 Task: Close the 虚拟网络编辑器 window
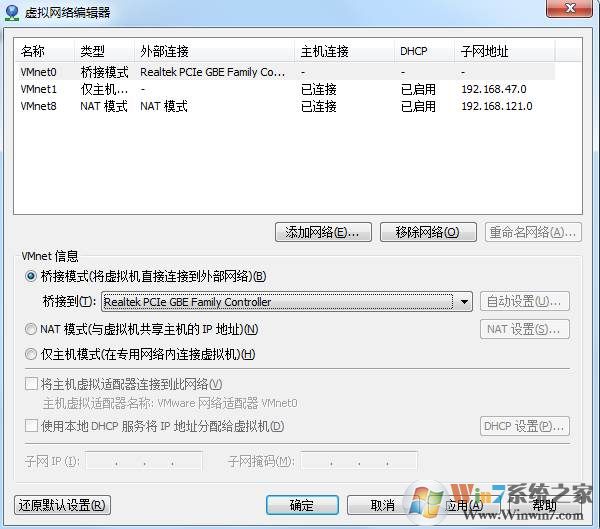click(569, 8)
